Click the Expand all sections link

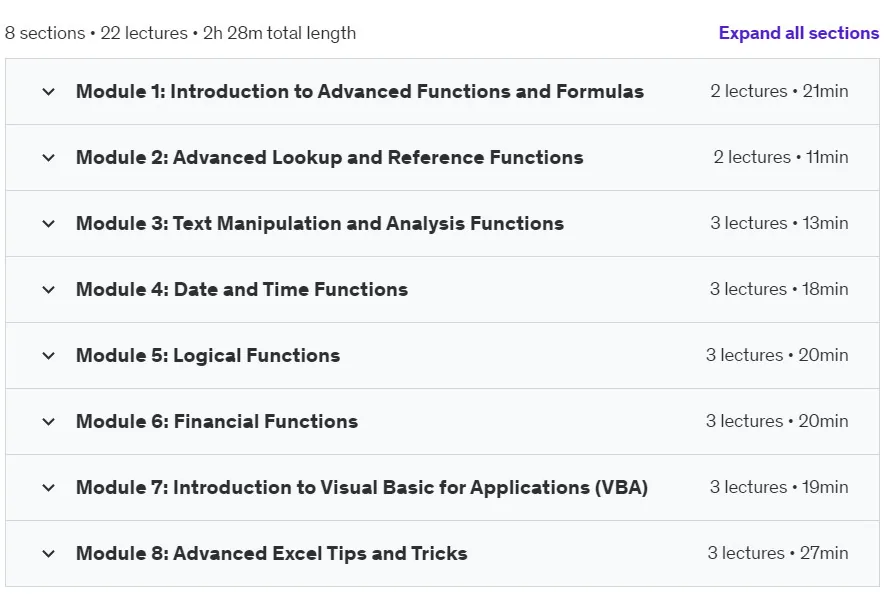click(798, 33)
